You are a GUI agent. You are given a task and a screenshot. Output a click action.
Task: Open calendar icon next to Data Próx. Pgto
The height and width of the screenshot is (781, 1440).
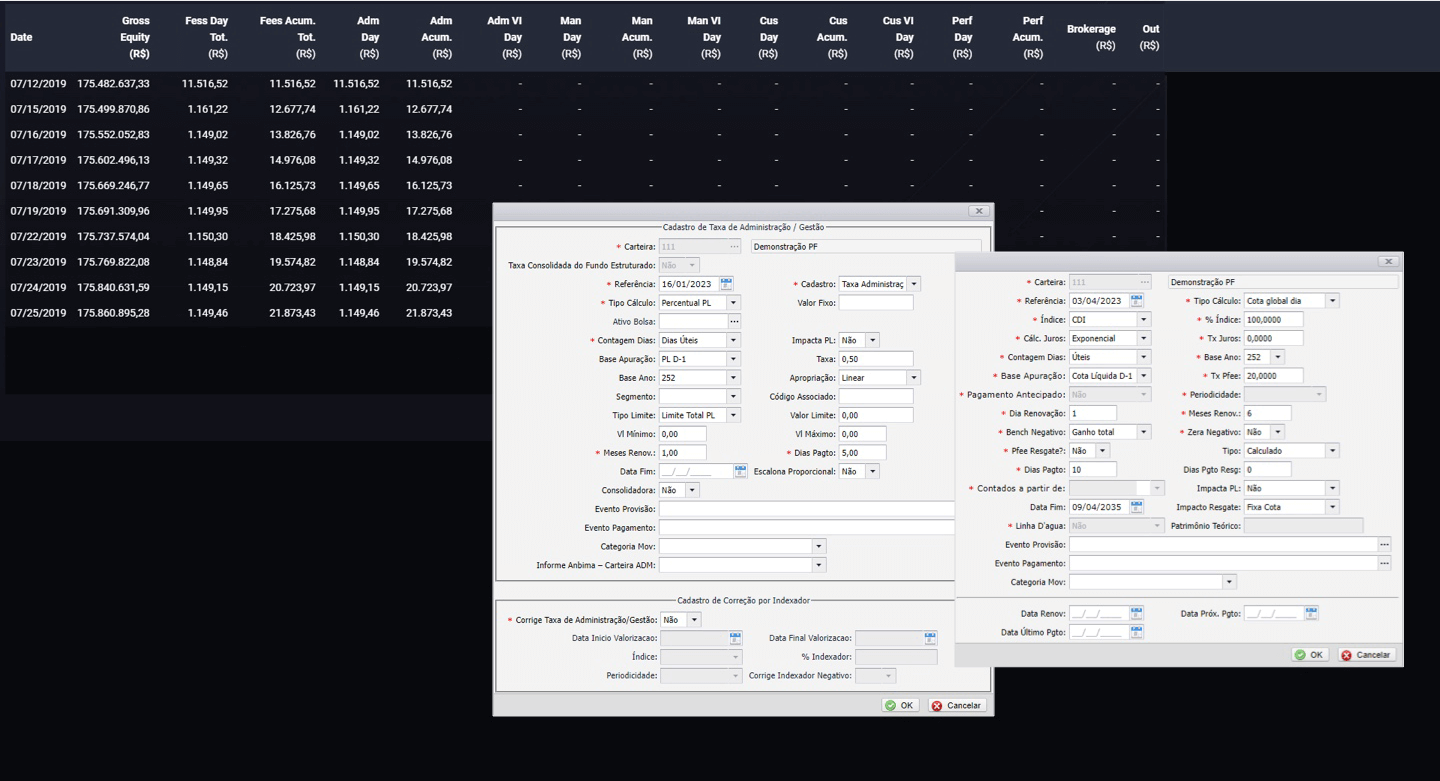[x=1312, y=612]
